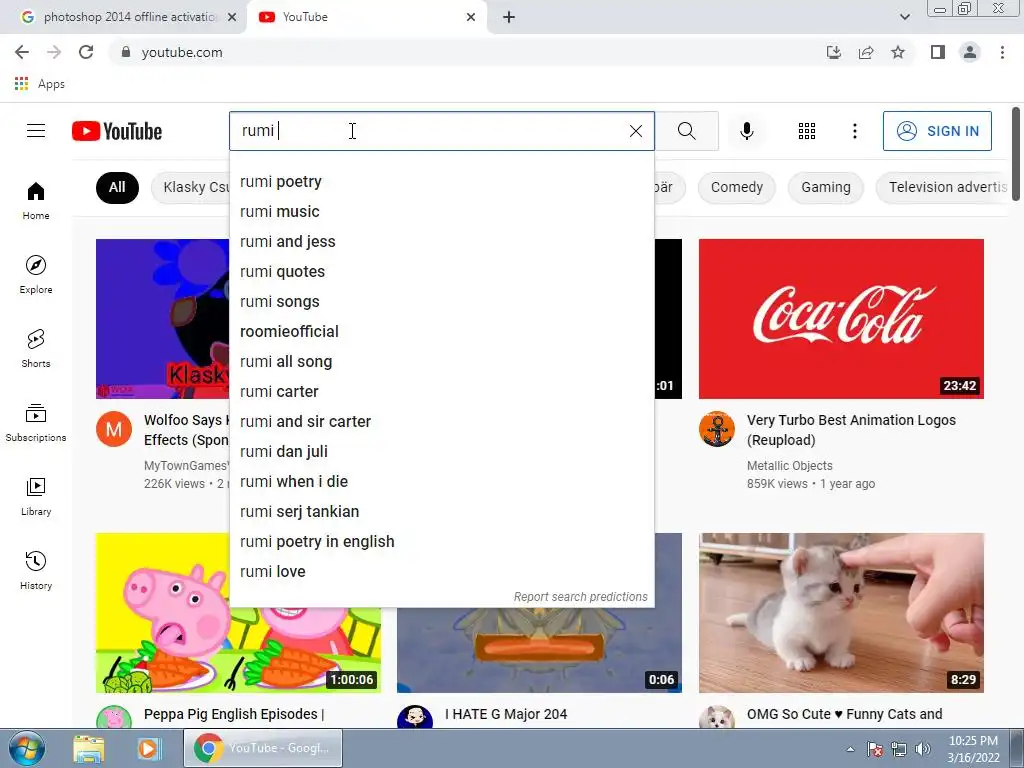Open I HATE G Major 204 video title
Viewport: 1024px width, 768px height.
tap(505, 714)
